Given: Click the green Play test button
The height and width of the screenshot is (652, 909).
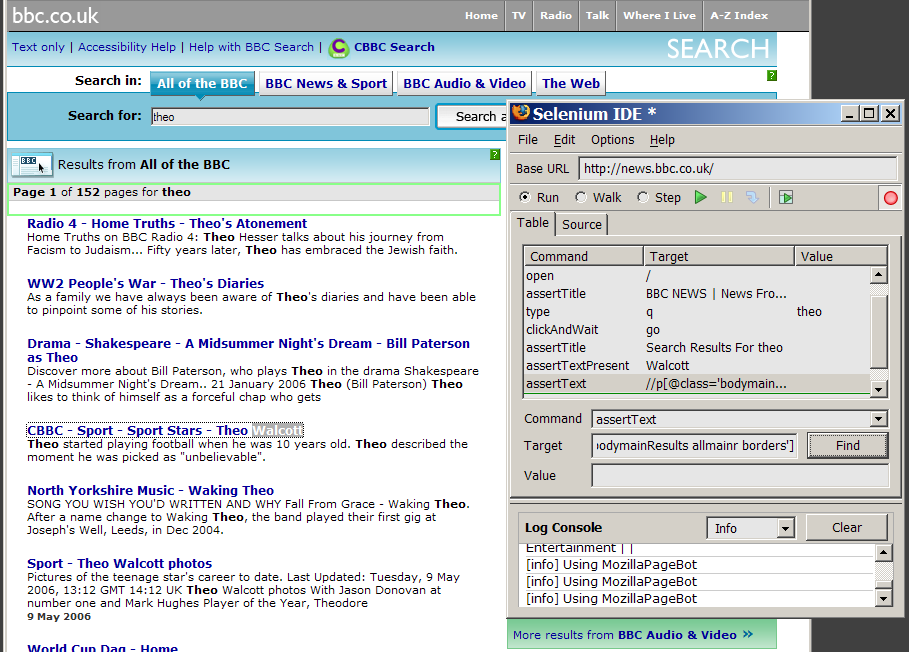Looking at the screenshot, I should [x=700, y=198].
